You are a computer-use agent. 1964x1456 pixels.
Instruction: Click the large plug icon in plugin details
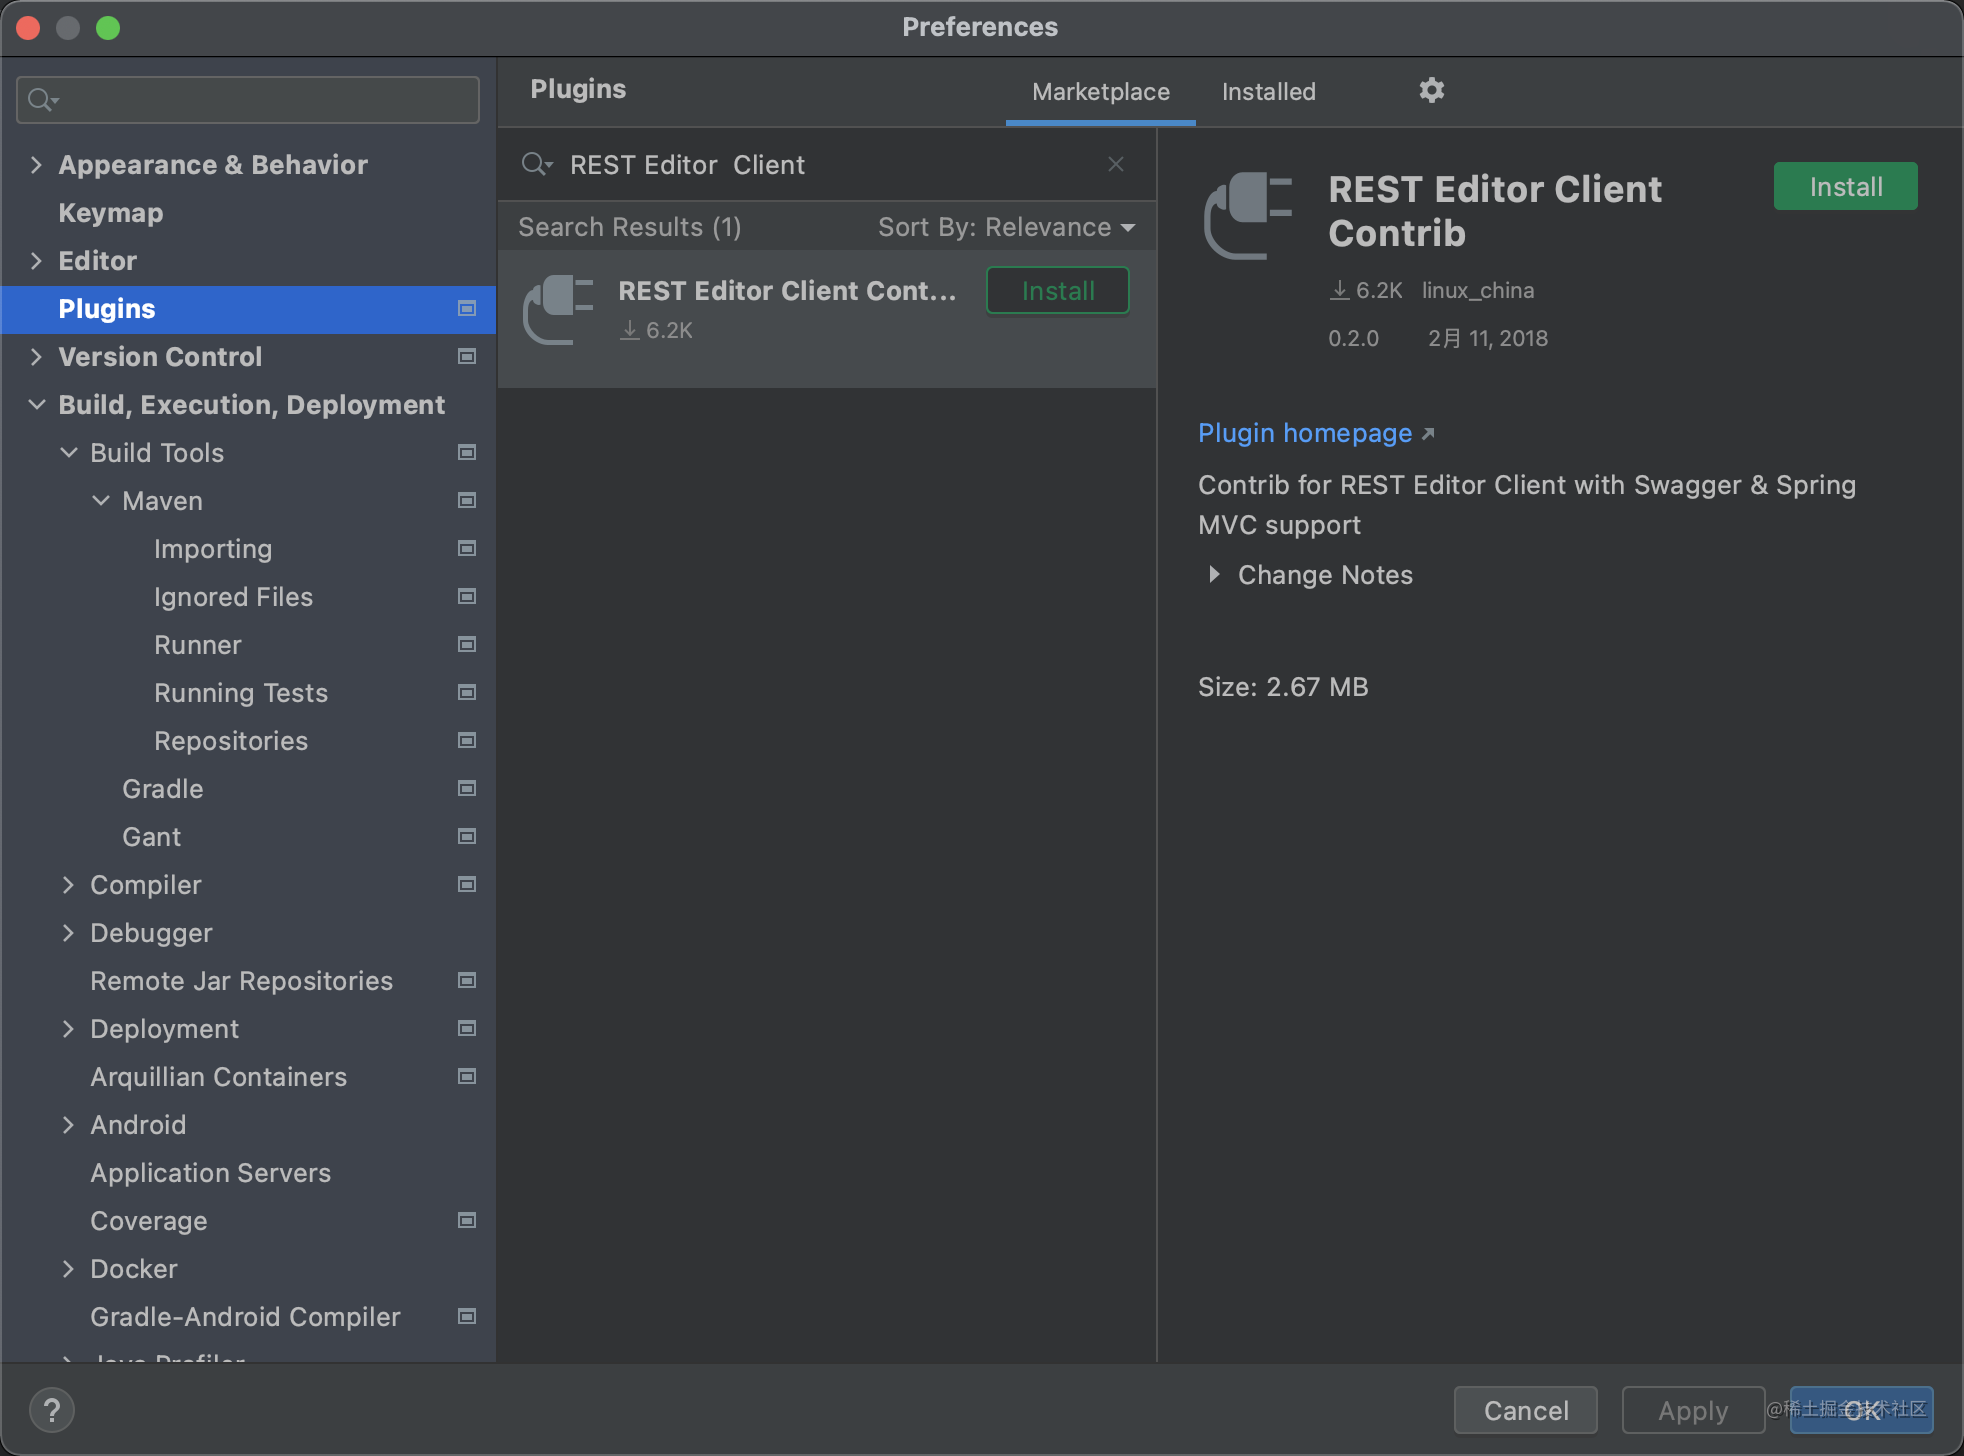1248,215
